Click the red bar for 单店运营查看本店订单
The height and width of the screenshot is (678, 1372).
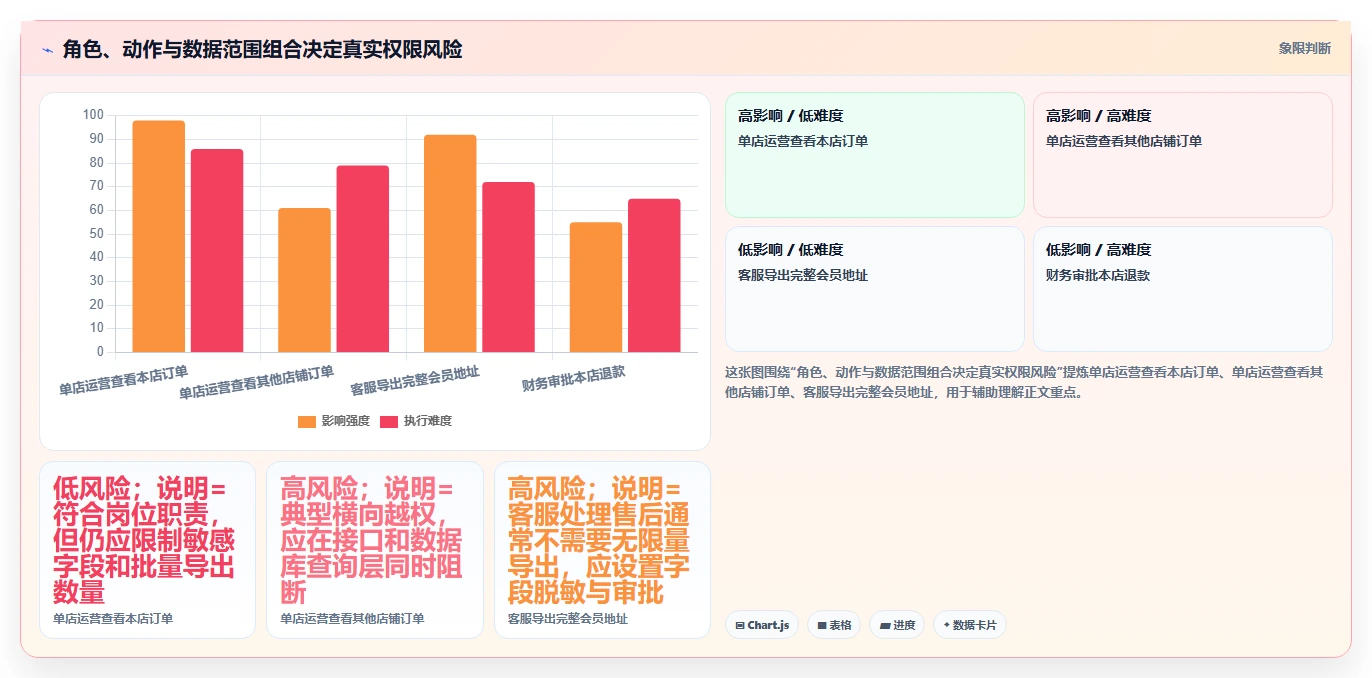point(217,250)
